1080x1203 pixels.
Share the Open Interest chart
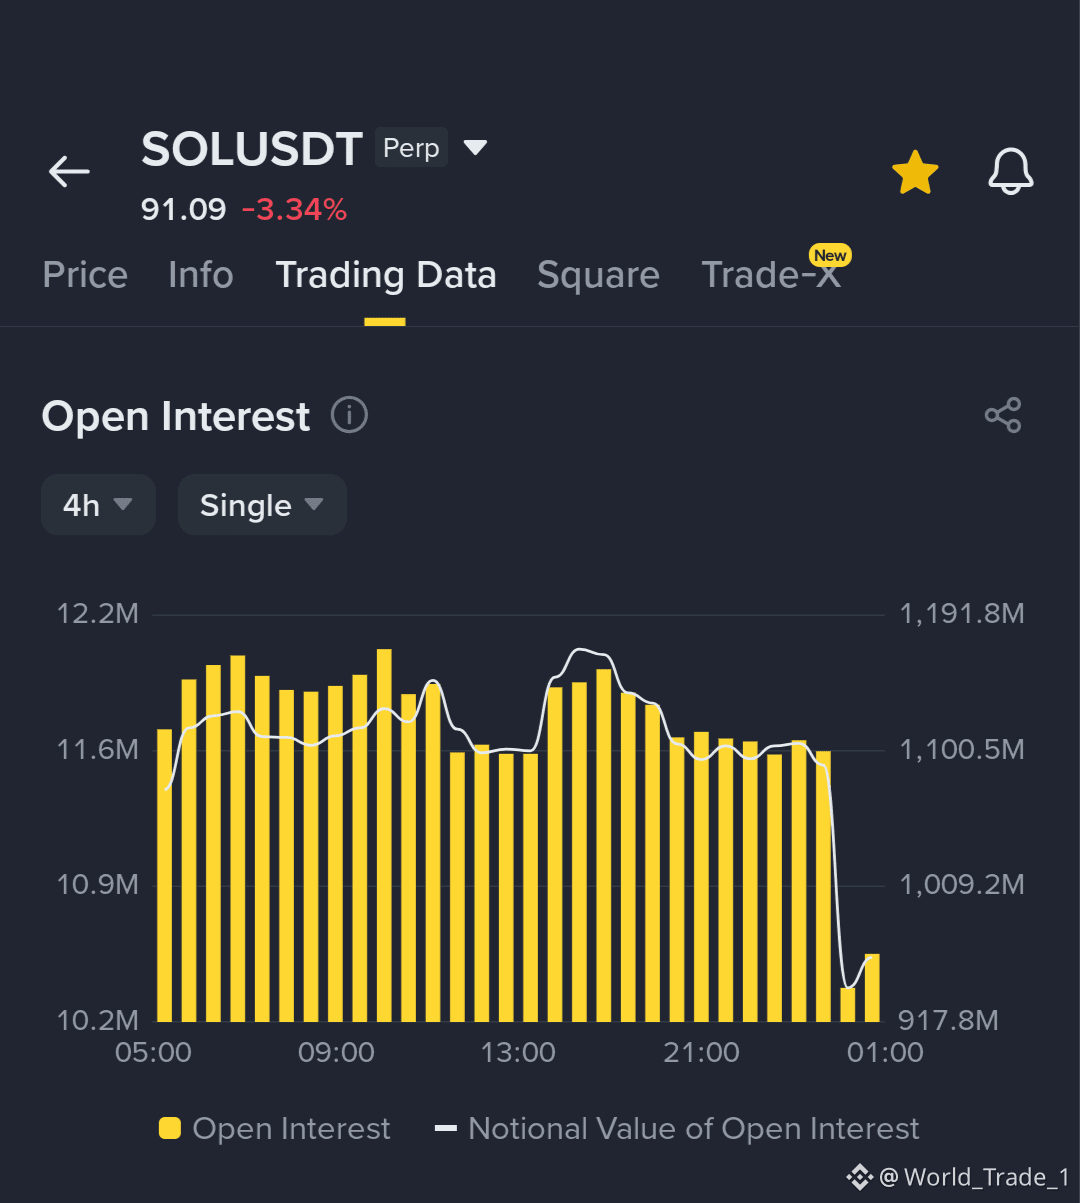[1003, 415]
